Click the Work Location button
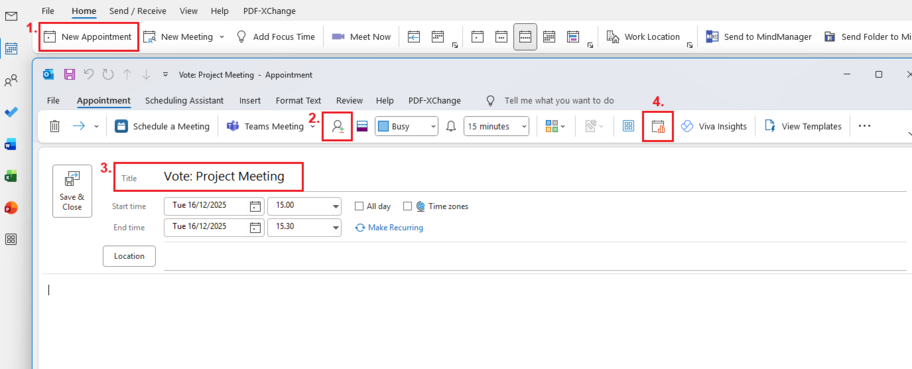This screenshot has width=912, height=369. [643, 37]
